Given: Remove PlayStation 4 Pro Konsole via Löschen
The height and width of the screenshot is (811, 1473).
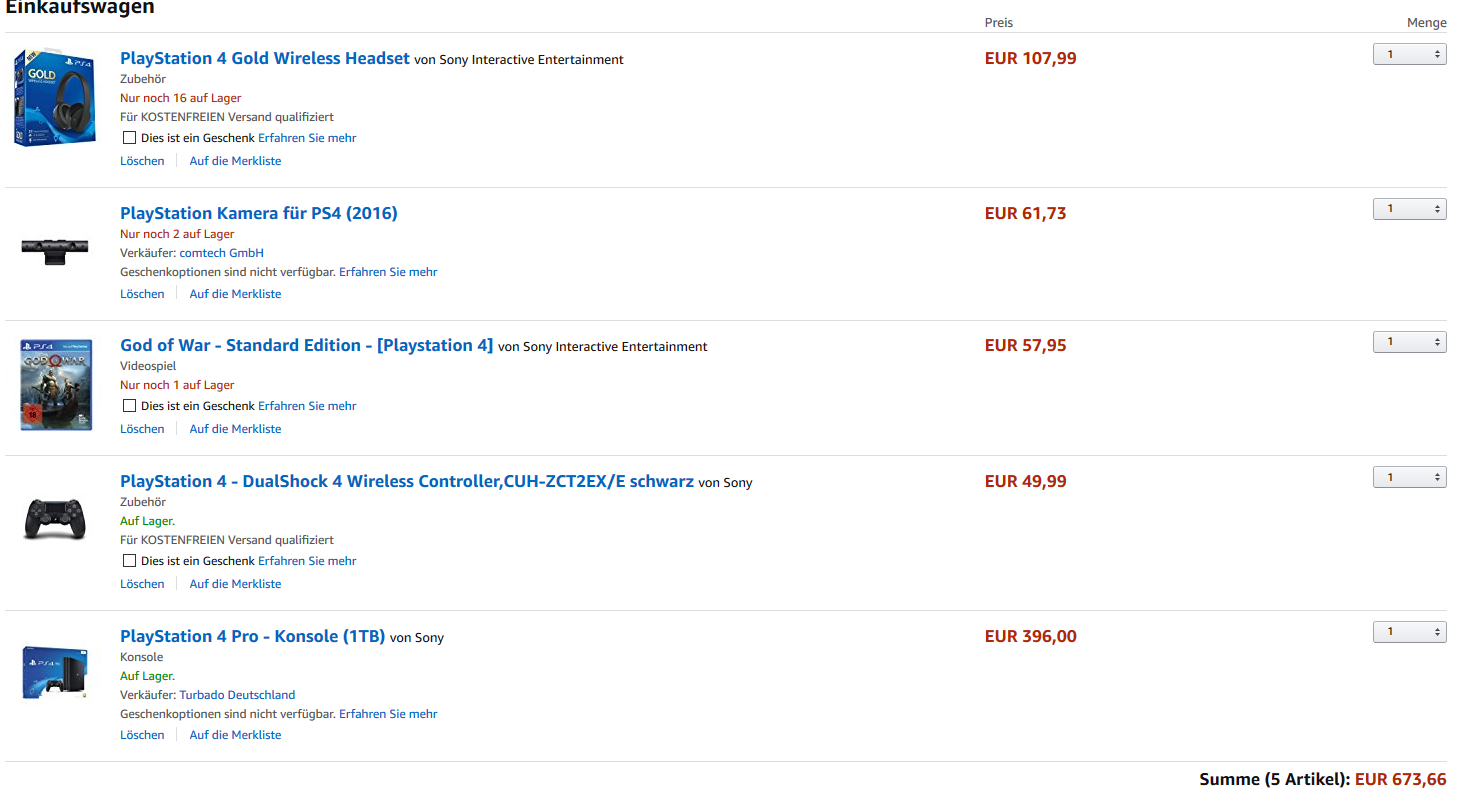Looking at the screenshot, I should [142, 735].
